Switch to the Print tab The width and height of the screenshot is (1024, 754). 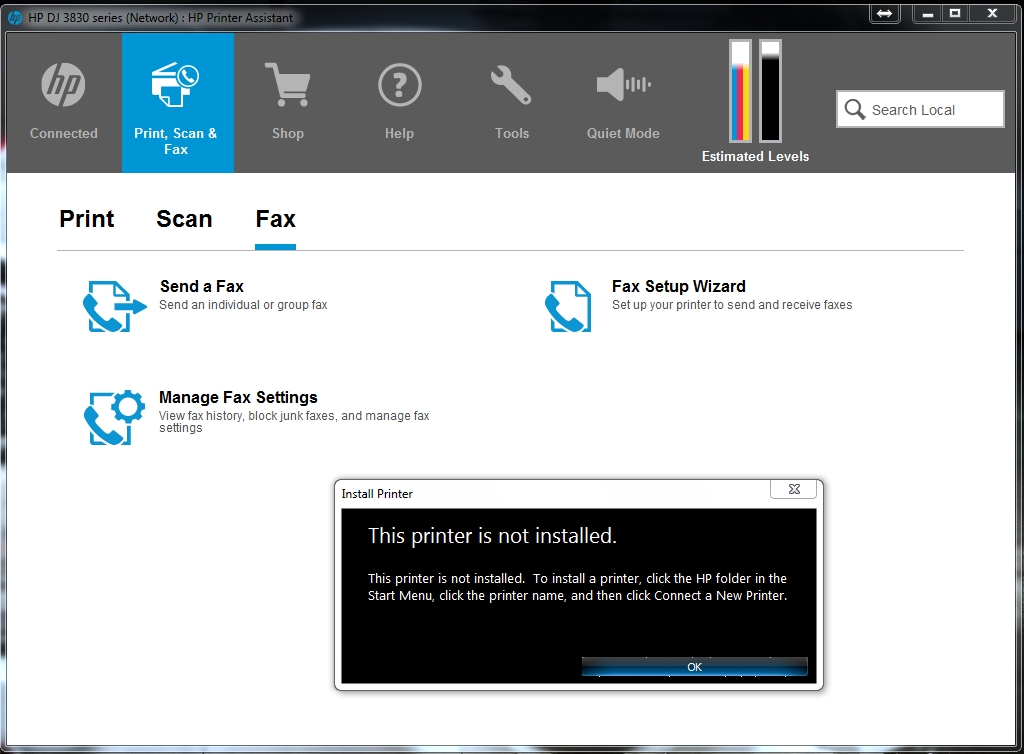tap(87, 219)
